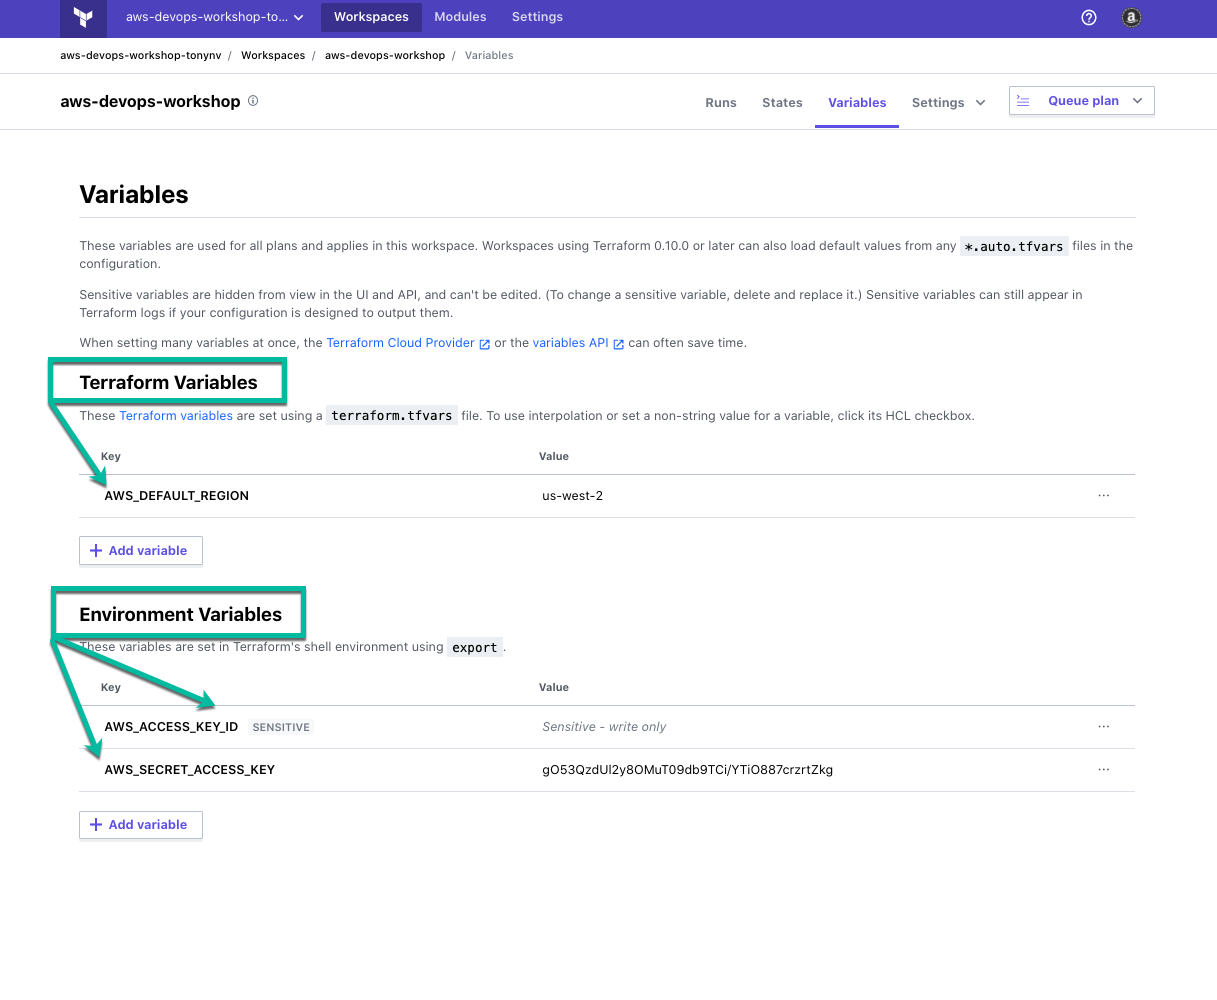Click the export code text

pos(475,648)
